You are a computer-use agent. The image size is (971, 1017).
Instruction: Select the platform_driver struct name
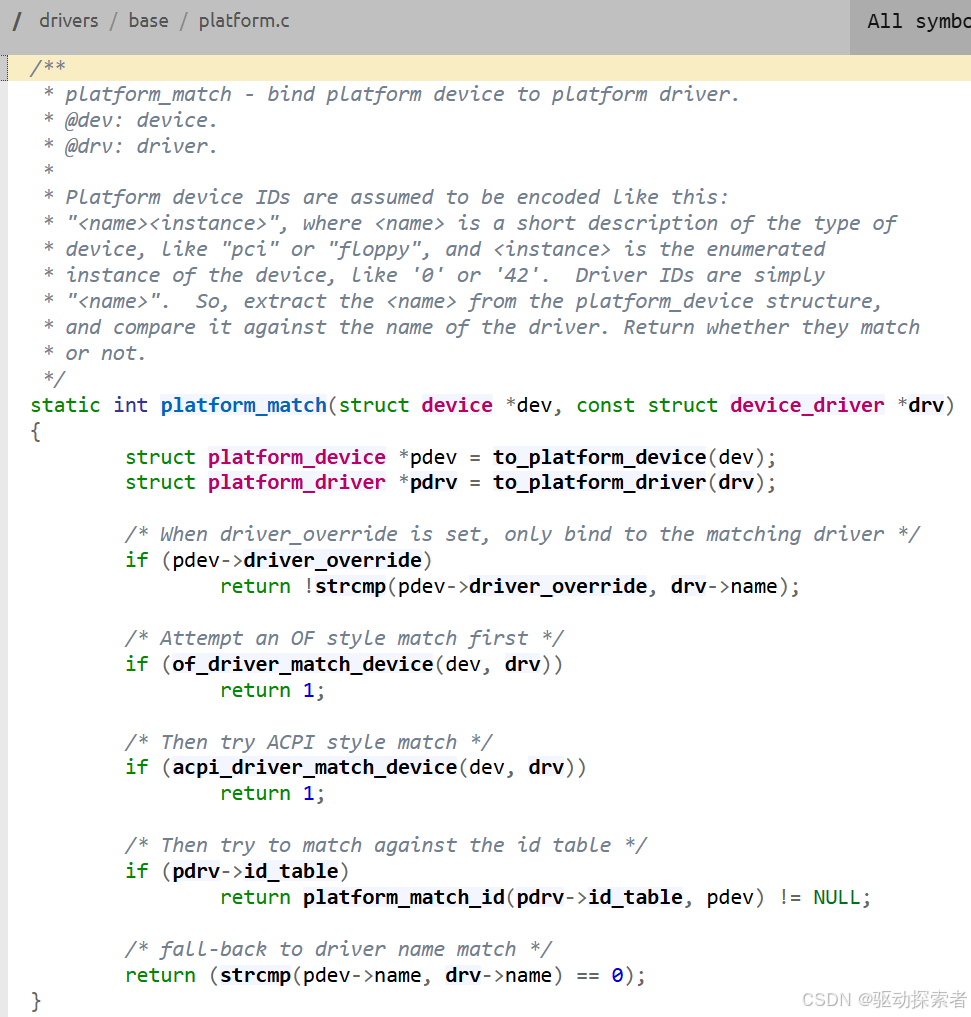pos(296,483)
